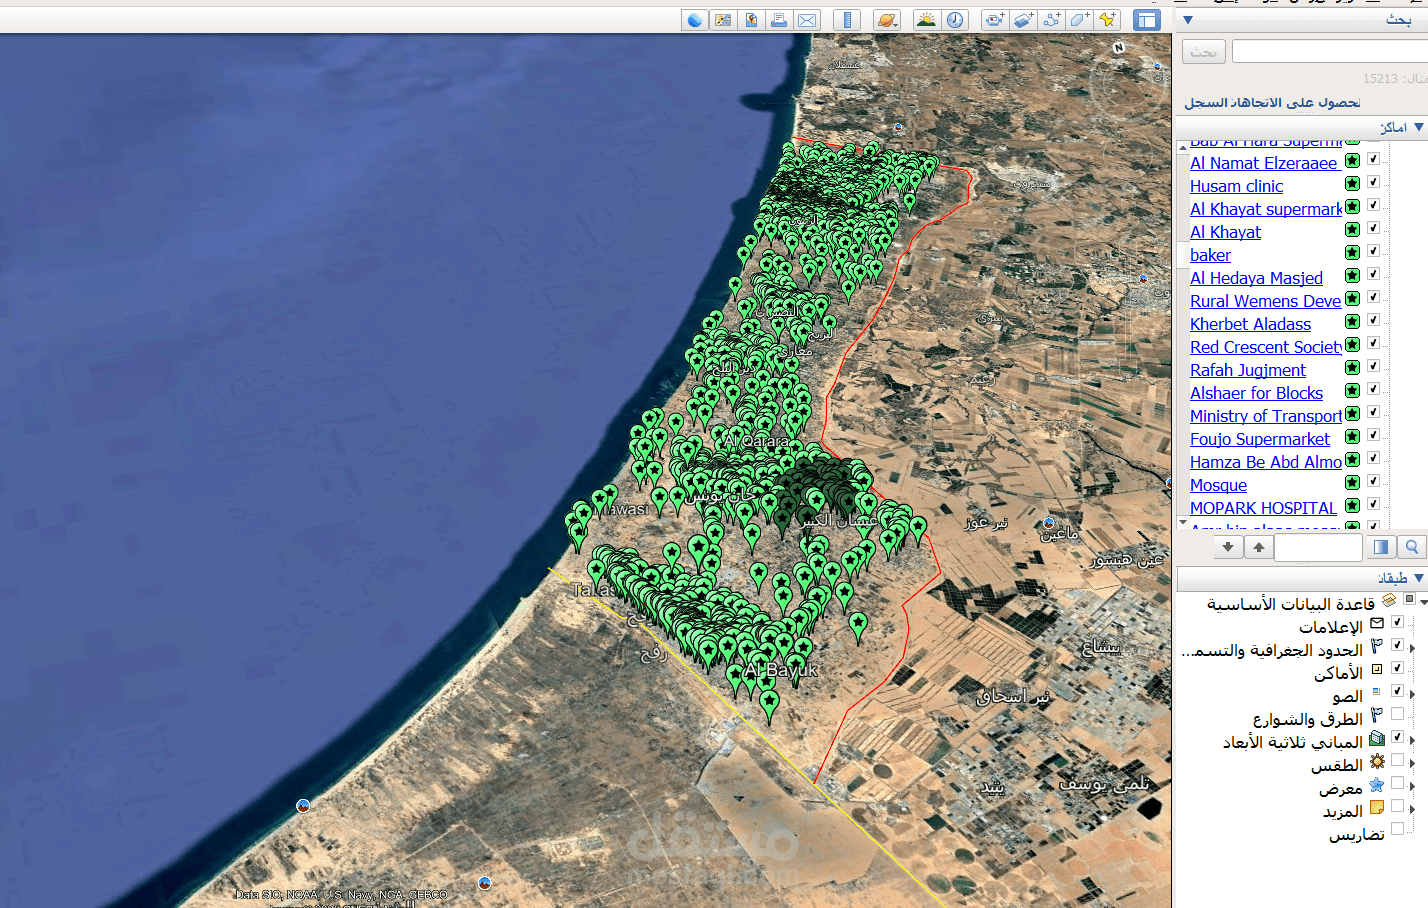Viewport: 1428px width, 908px height.
Task: Select the Add Placemark pushpin tool
Action: pyautogui.click(x=1107, y=19)
